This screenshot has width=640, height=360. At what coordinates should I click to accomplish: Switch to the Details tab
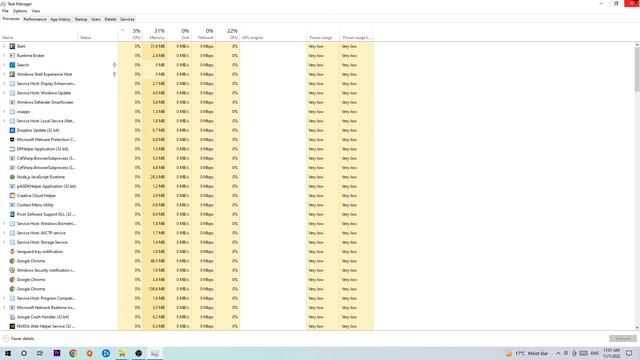(110, 19)
